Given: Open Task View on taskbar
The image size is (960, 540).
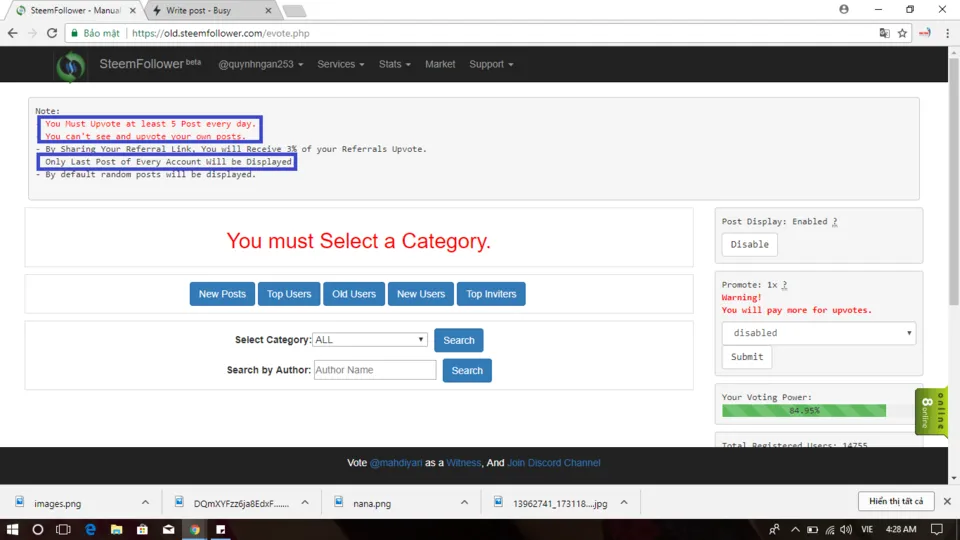Looking at the screenshot, I should (64, 529).
